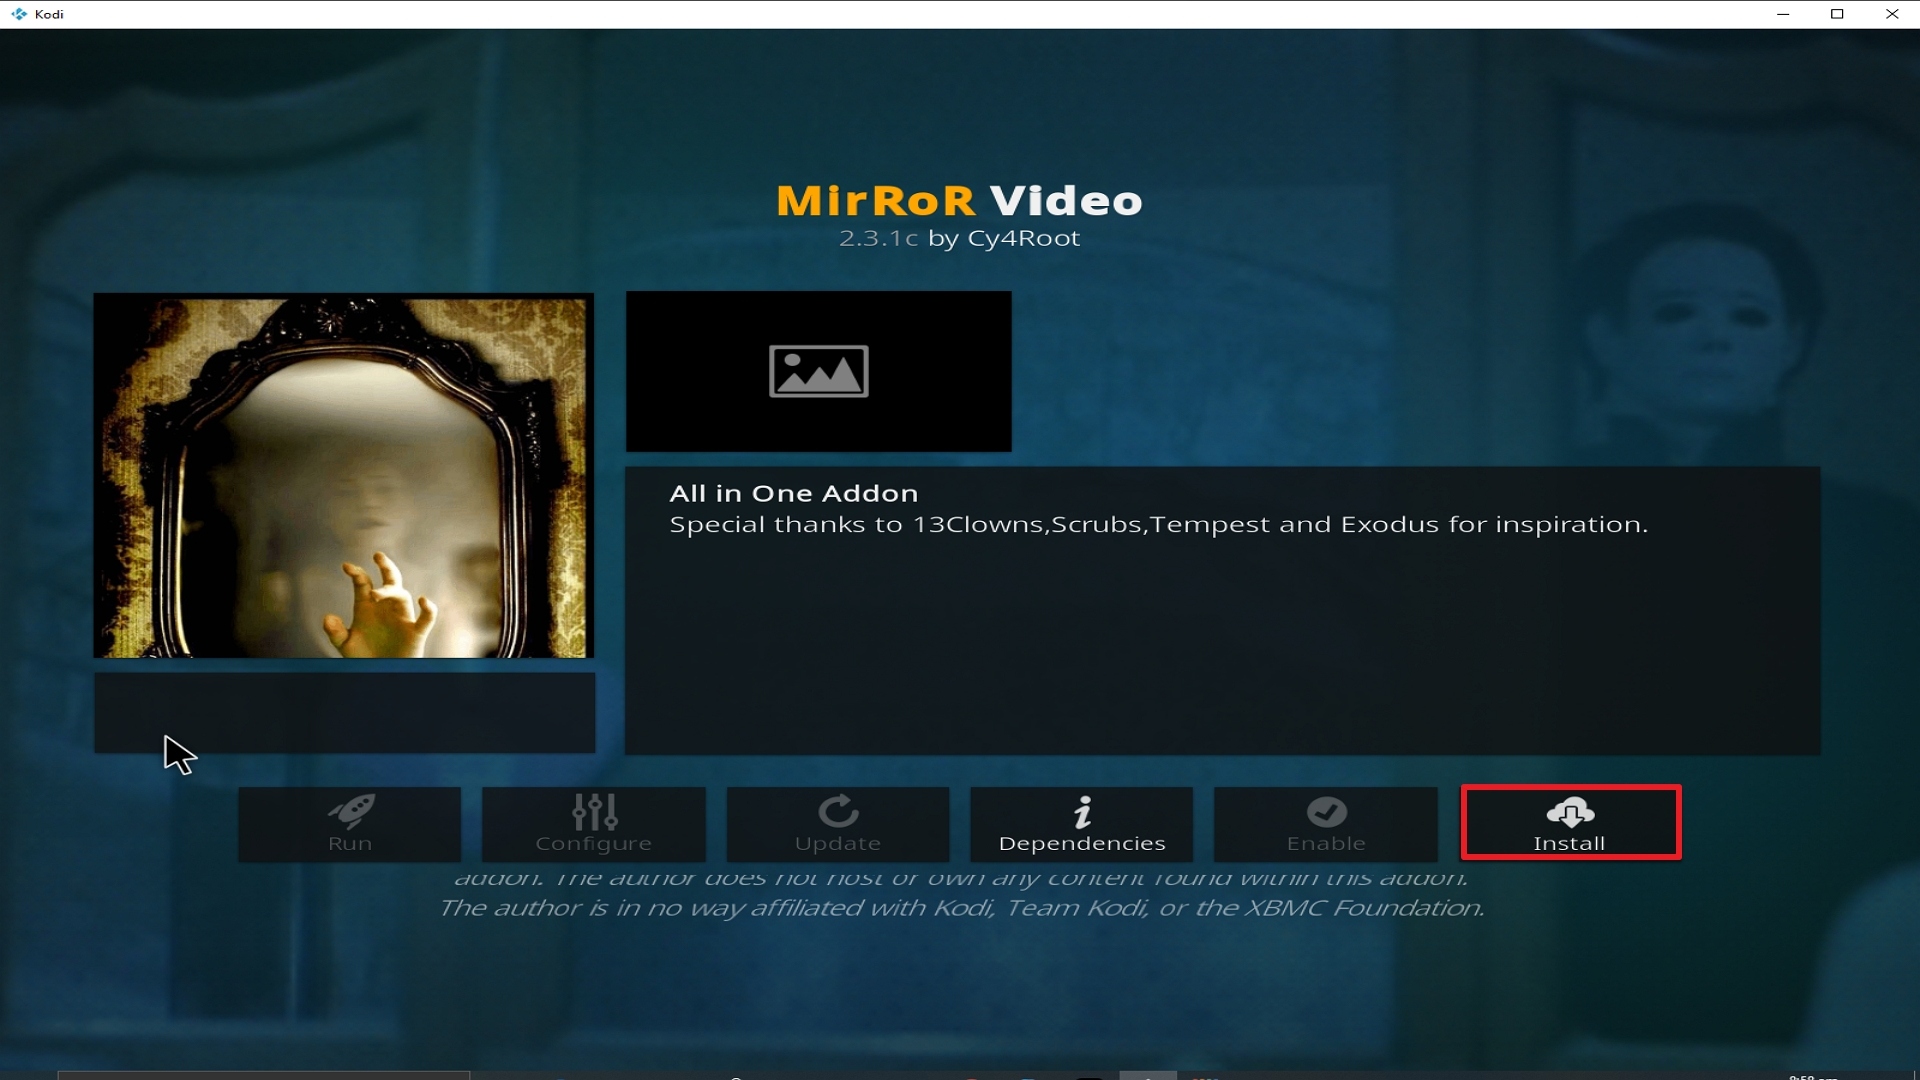This screenshot has height=1080, width=1920.
Task: Click the Run rocket button
Action: click(x=349, y=824)
